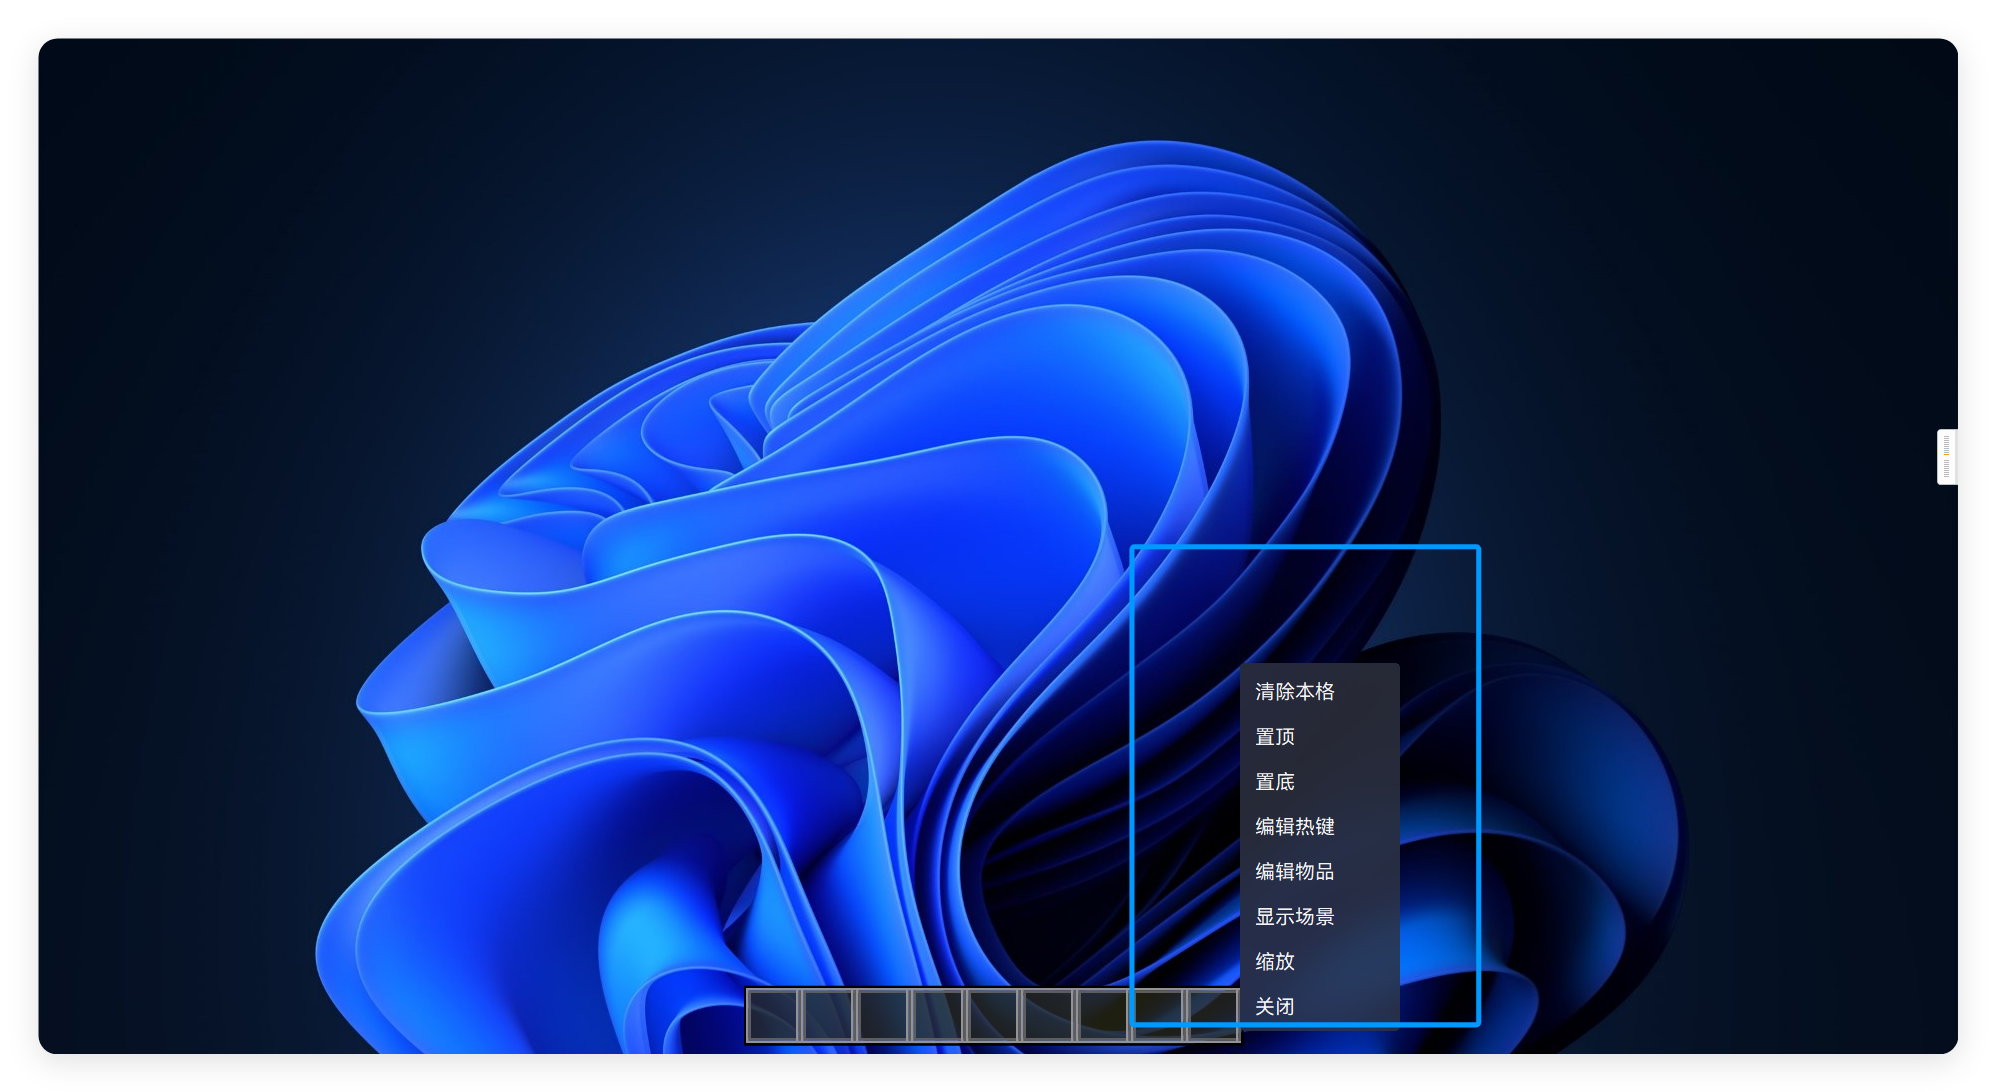Select the ninth, rightmost hotbar slot
Screen dimensions: 1996x1092
pyautogui.click(x=1211, y=1015)
